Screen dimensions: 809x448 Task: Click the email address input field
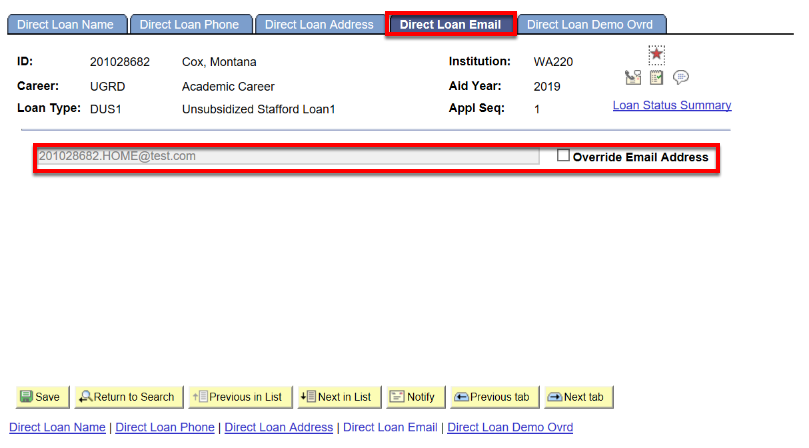coord(287,156)
